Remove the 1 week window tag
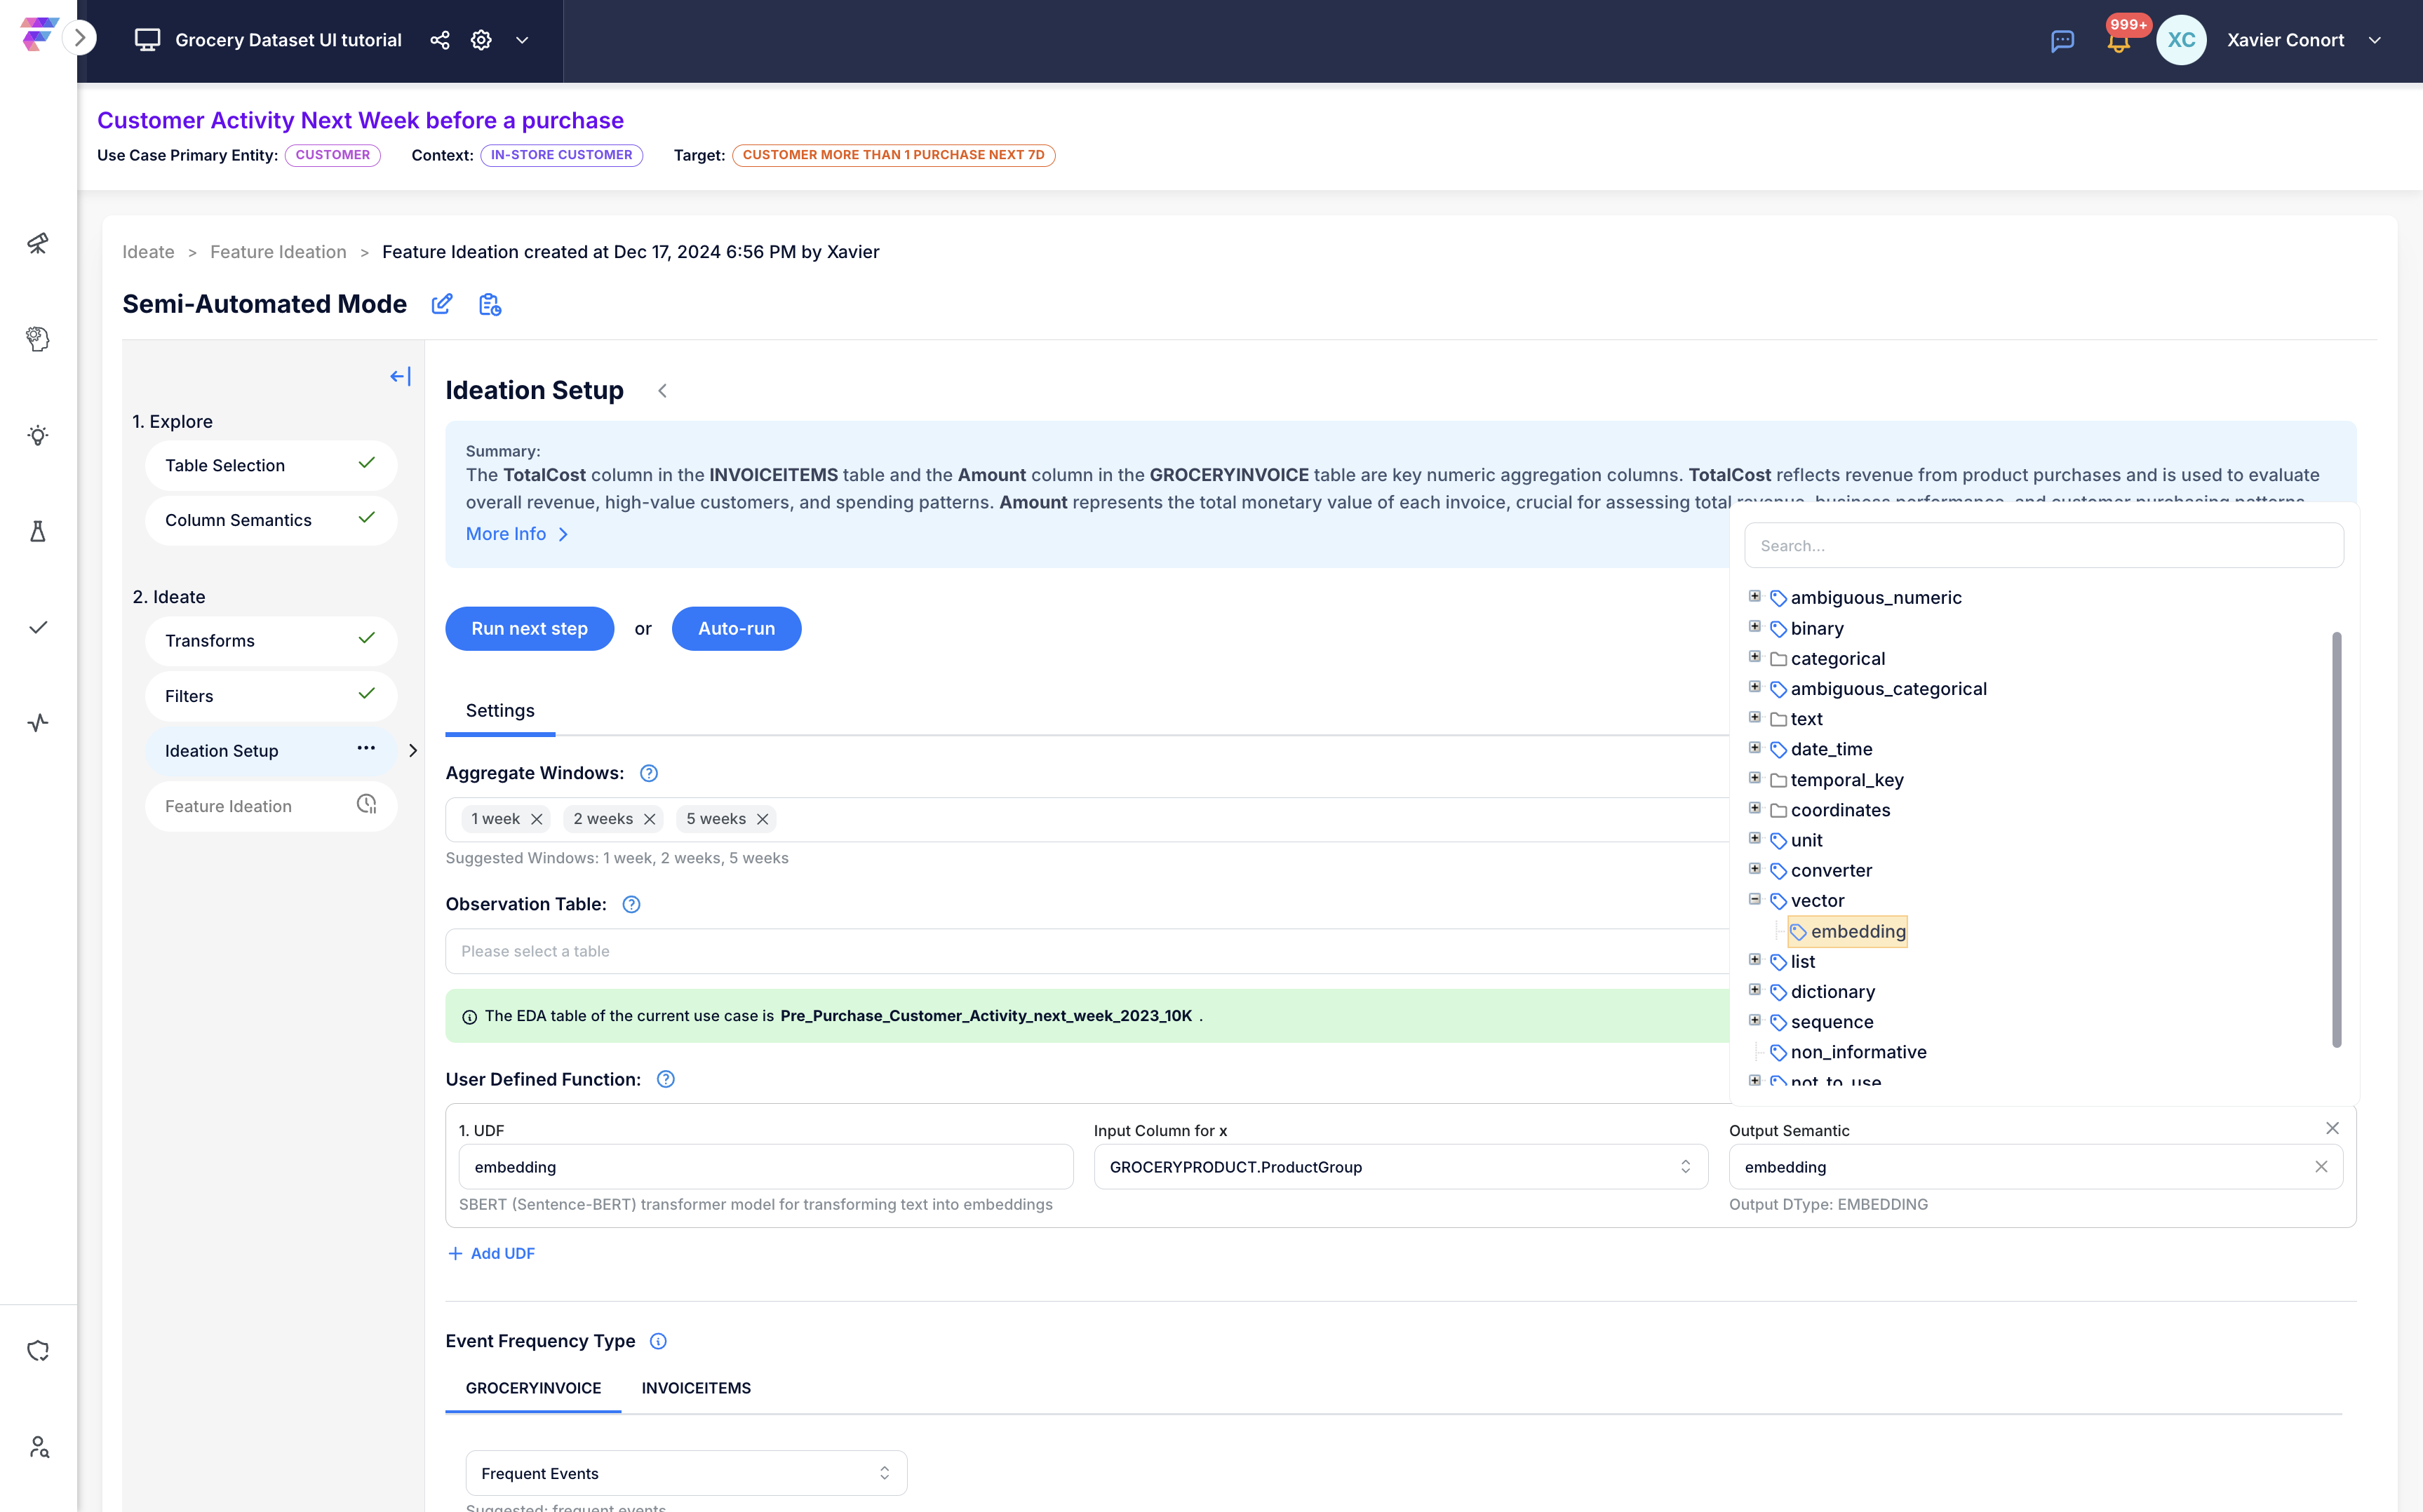 [537, 819]
